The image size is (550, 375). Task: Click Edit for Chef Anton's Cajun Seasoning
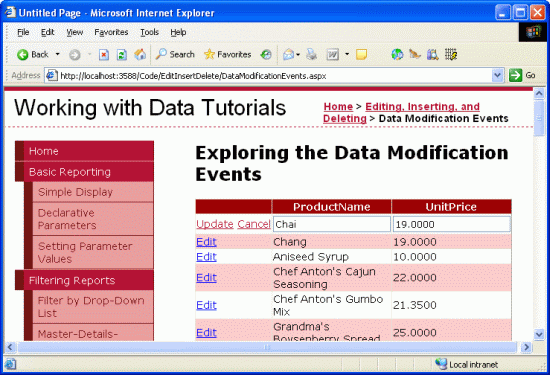206,277
